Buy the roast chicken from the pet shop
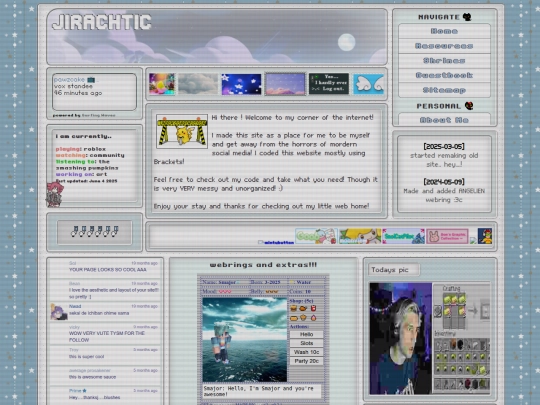The width and height of the screenshot is (540, 405). 303,309
